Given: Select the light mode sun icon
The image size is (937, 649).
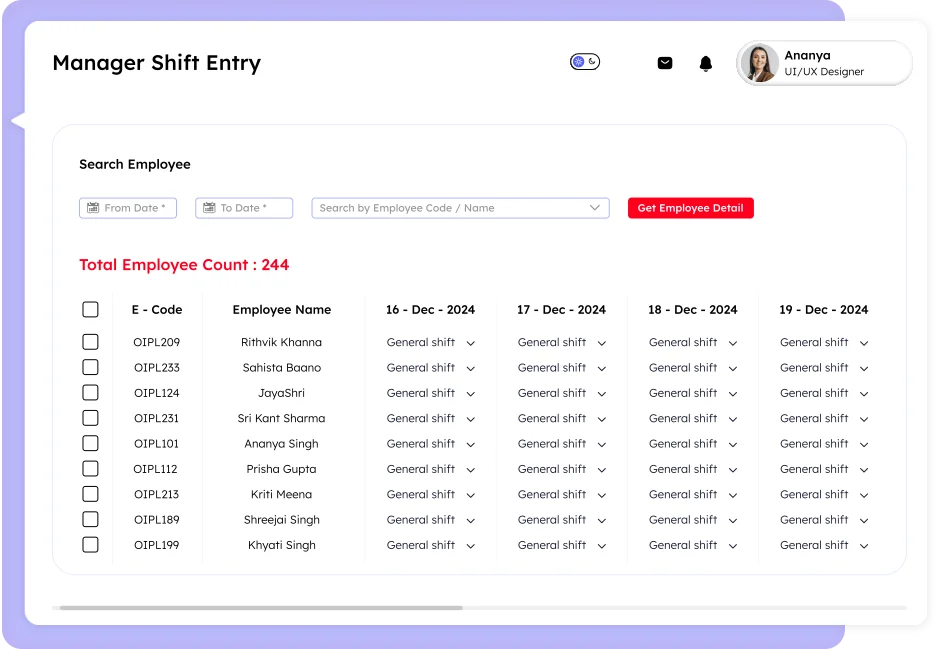Looking at the screenshot, I should pos(578,61).
